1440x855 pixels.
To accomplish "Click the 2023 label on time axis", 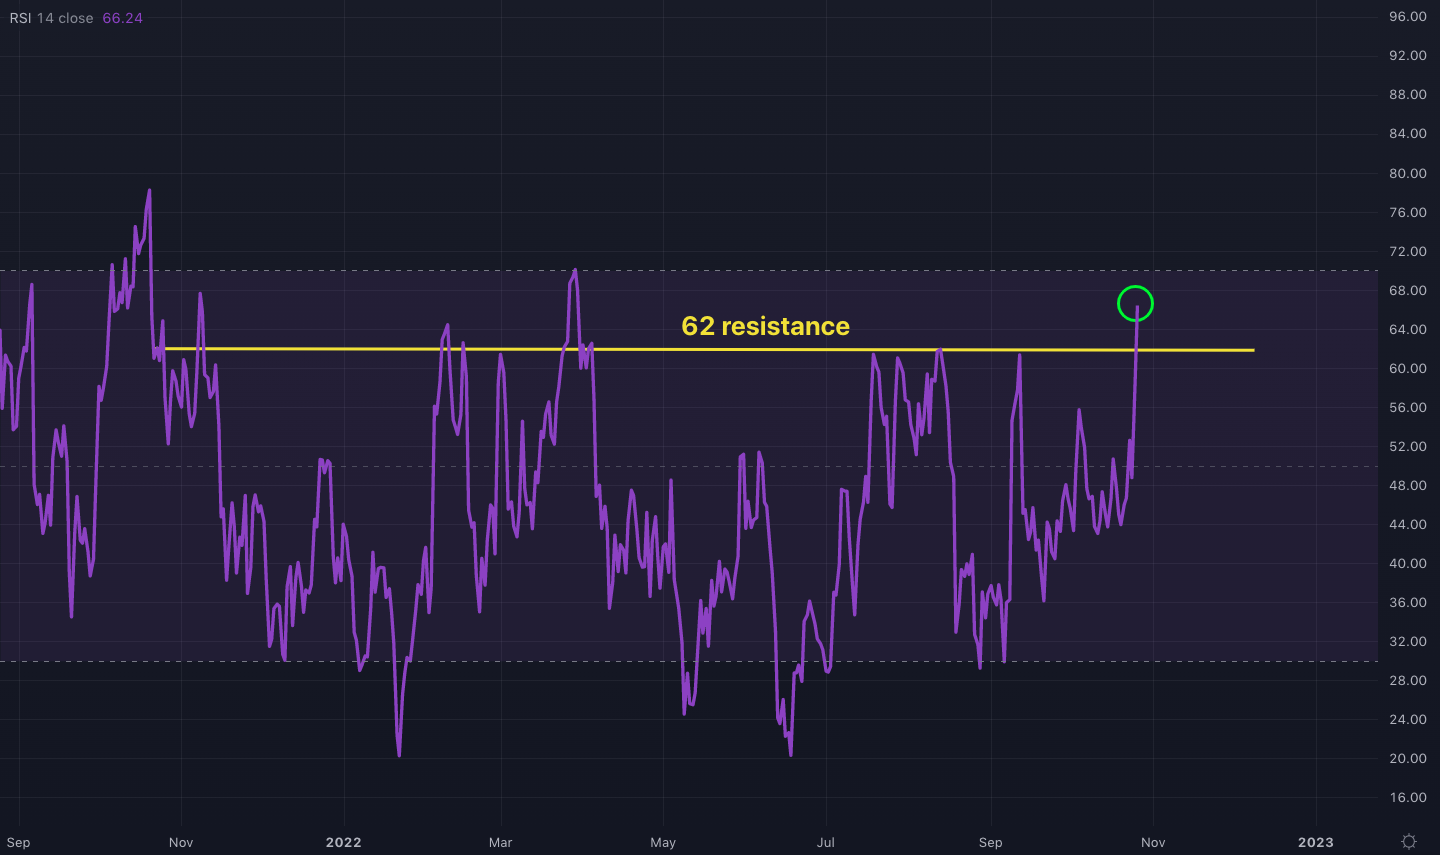I will [x=1315, y=842].
